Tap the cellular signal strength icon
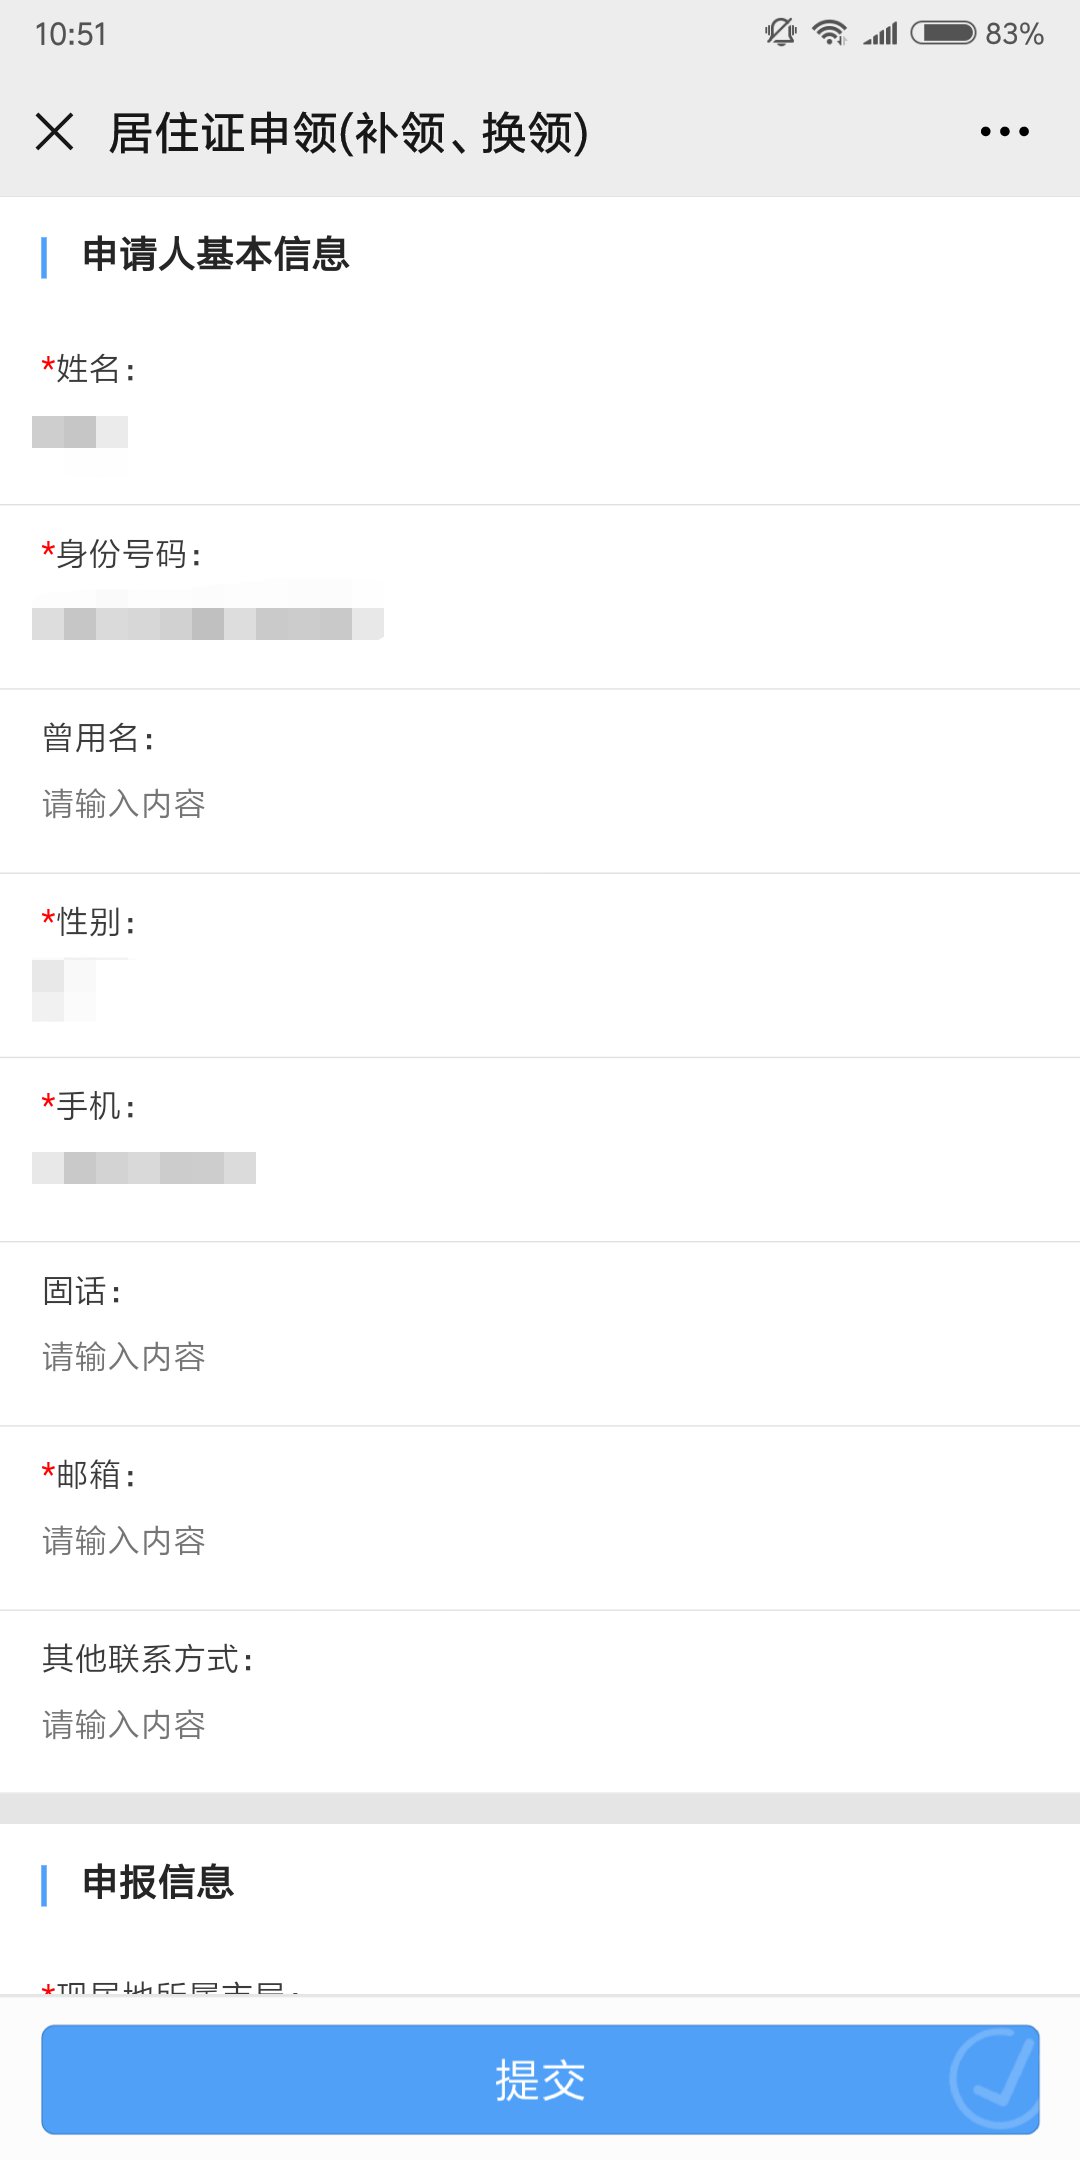 click(881, 34)
